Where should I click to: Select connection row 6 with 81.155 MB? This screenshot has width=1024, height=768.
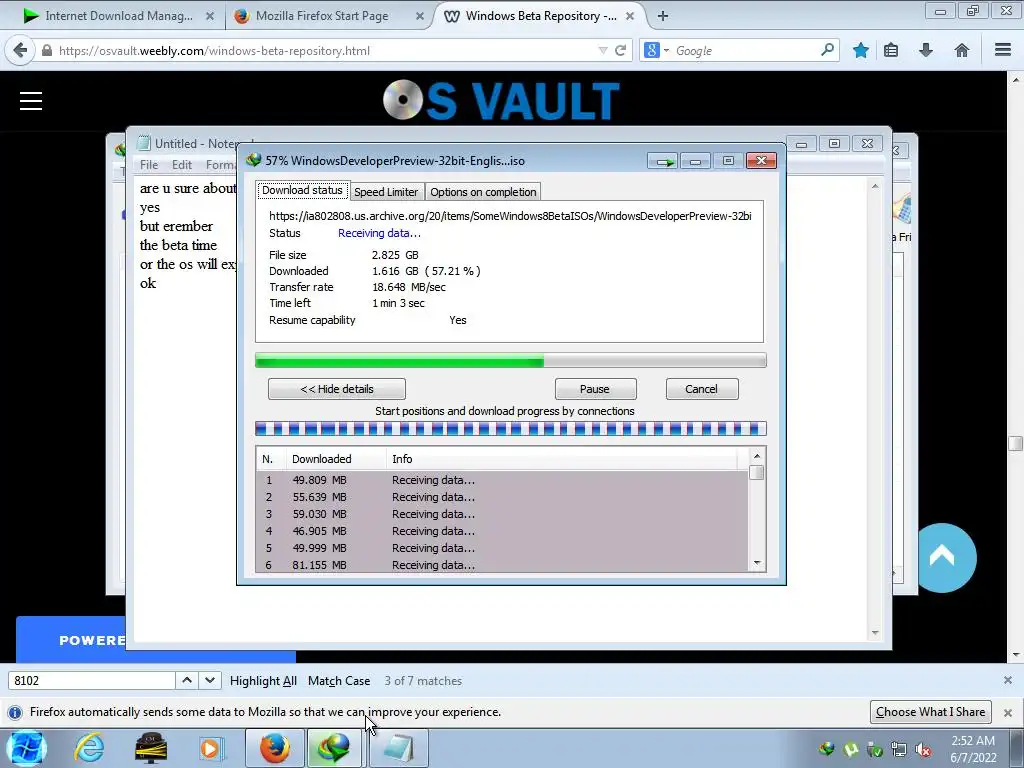tap(502, 565)
